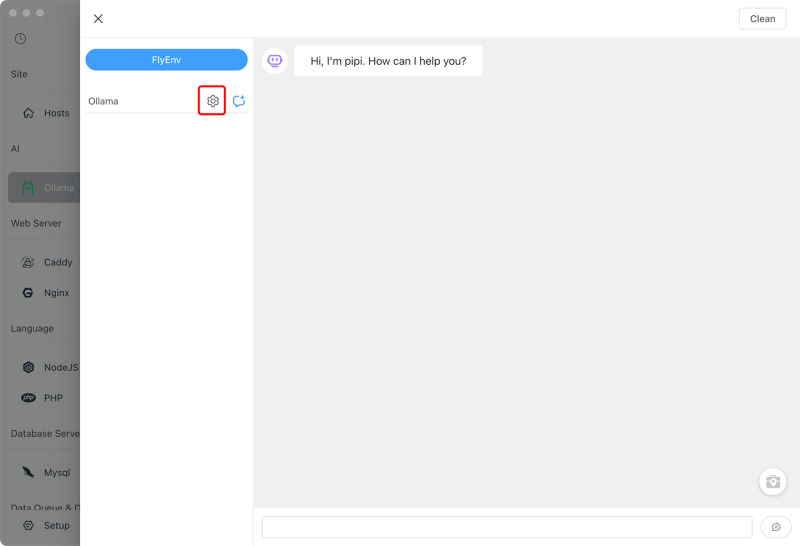Screen dimensions: 800x546
Task: Focus the chat message input field
Action: [507, 527]
